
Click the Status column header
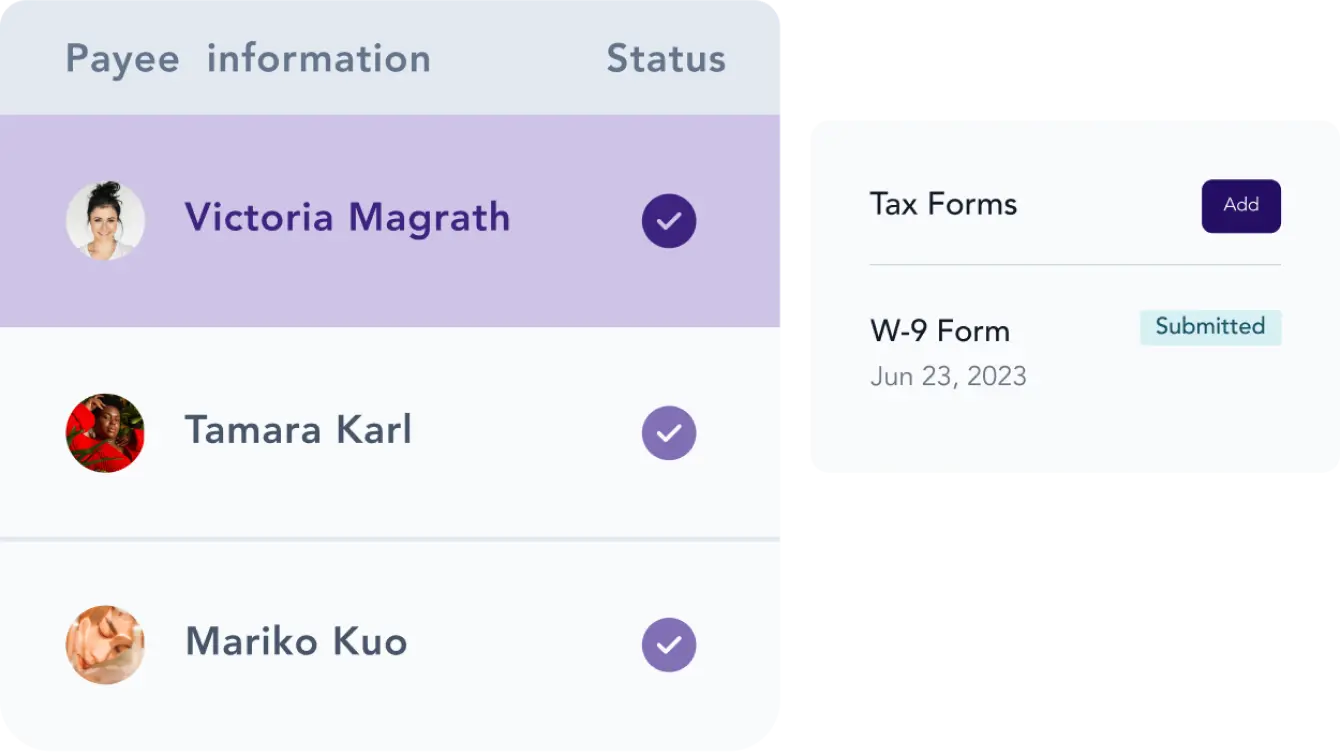[666, 58]
